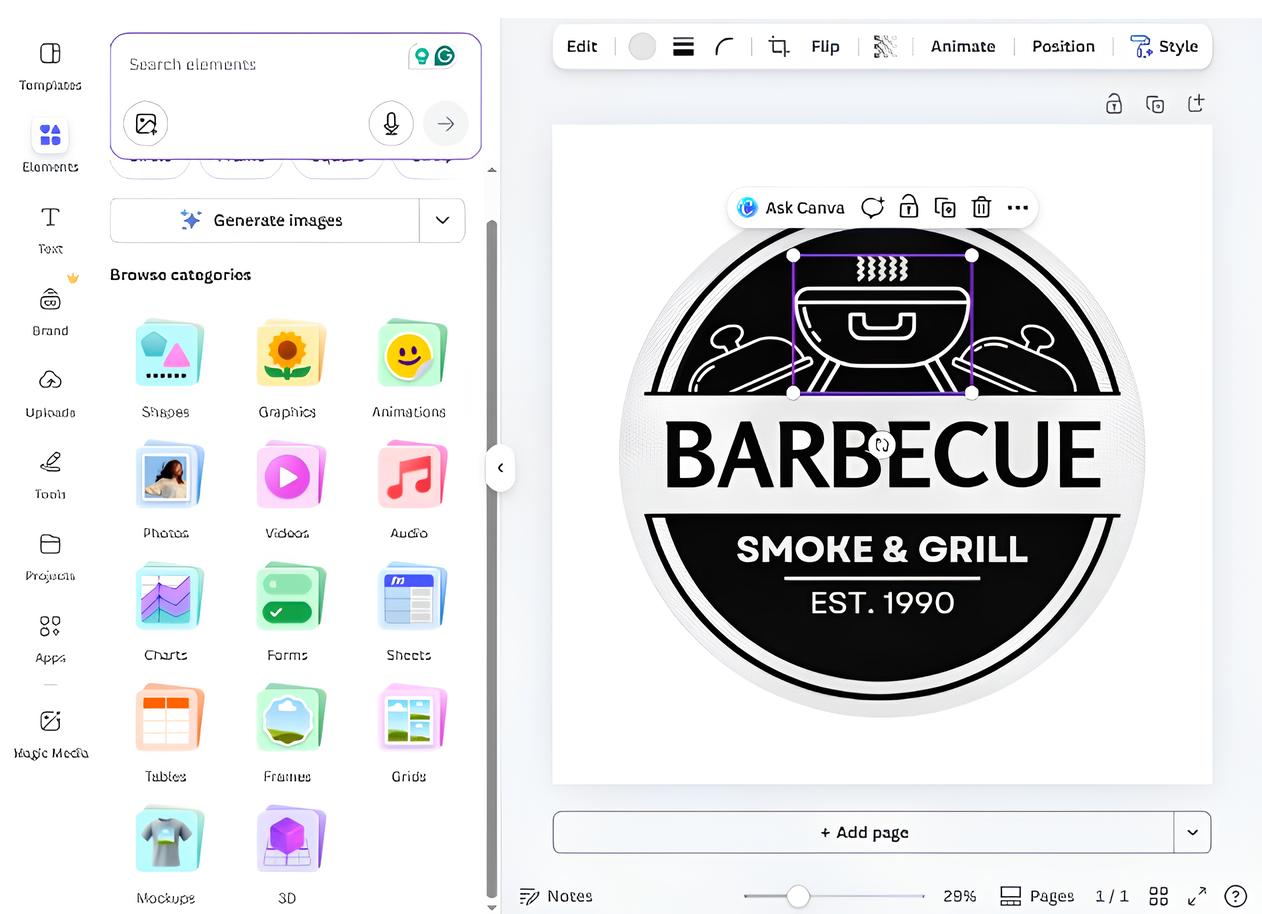Collapse the elements side panel
The width and height of the screenshot is (1262, 914).
pyautogui.click(x=500, y=467)
